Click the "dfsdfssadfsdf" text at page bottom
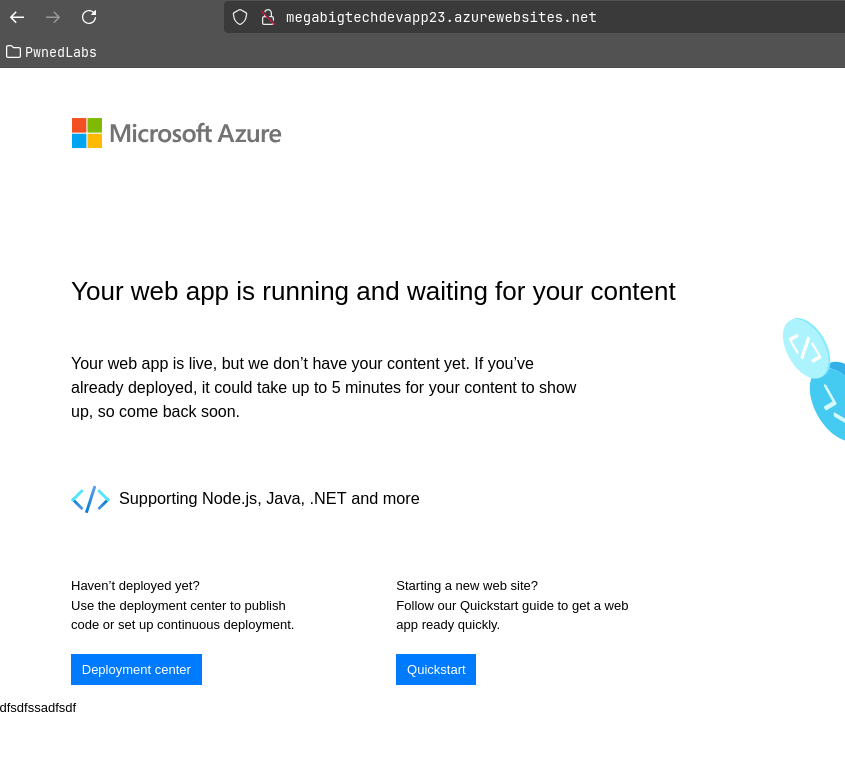This screenshot has width=845, height=772. [x=38, y=708]
